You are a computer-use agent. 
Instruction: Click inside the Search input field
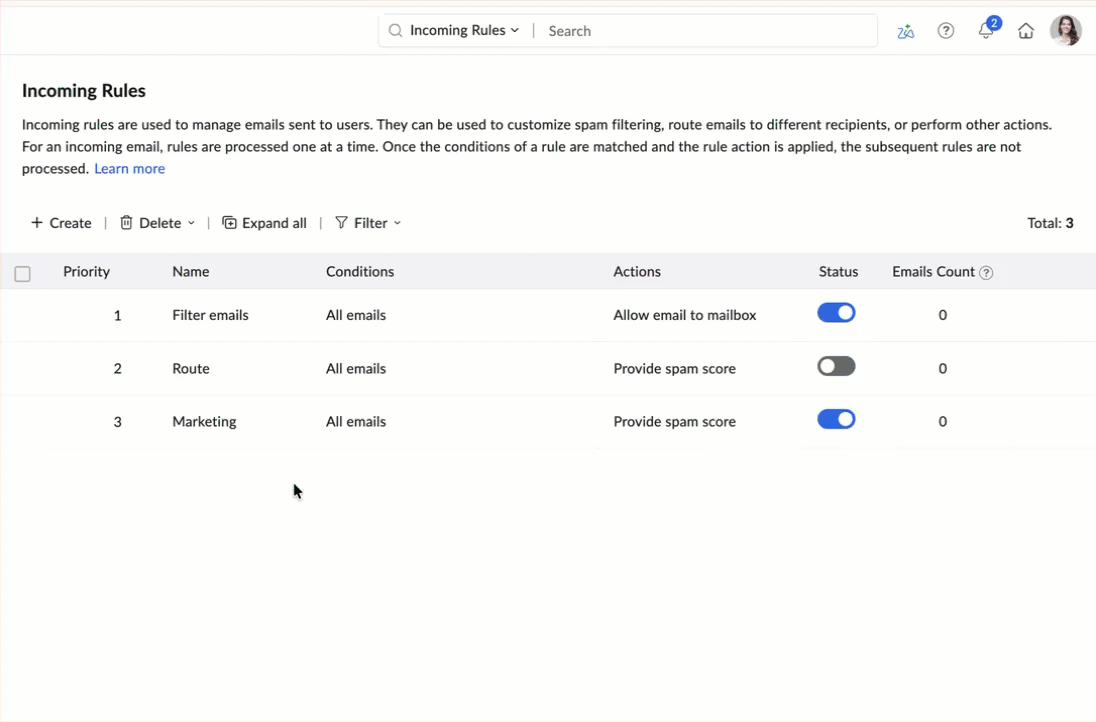700,31
